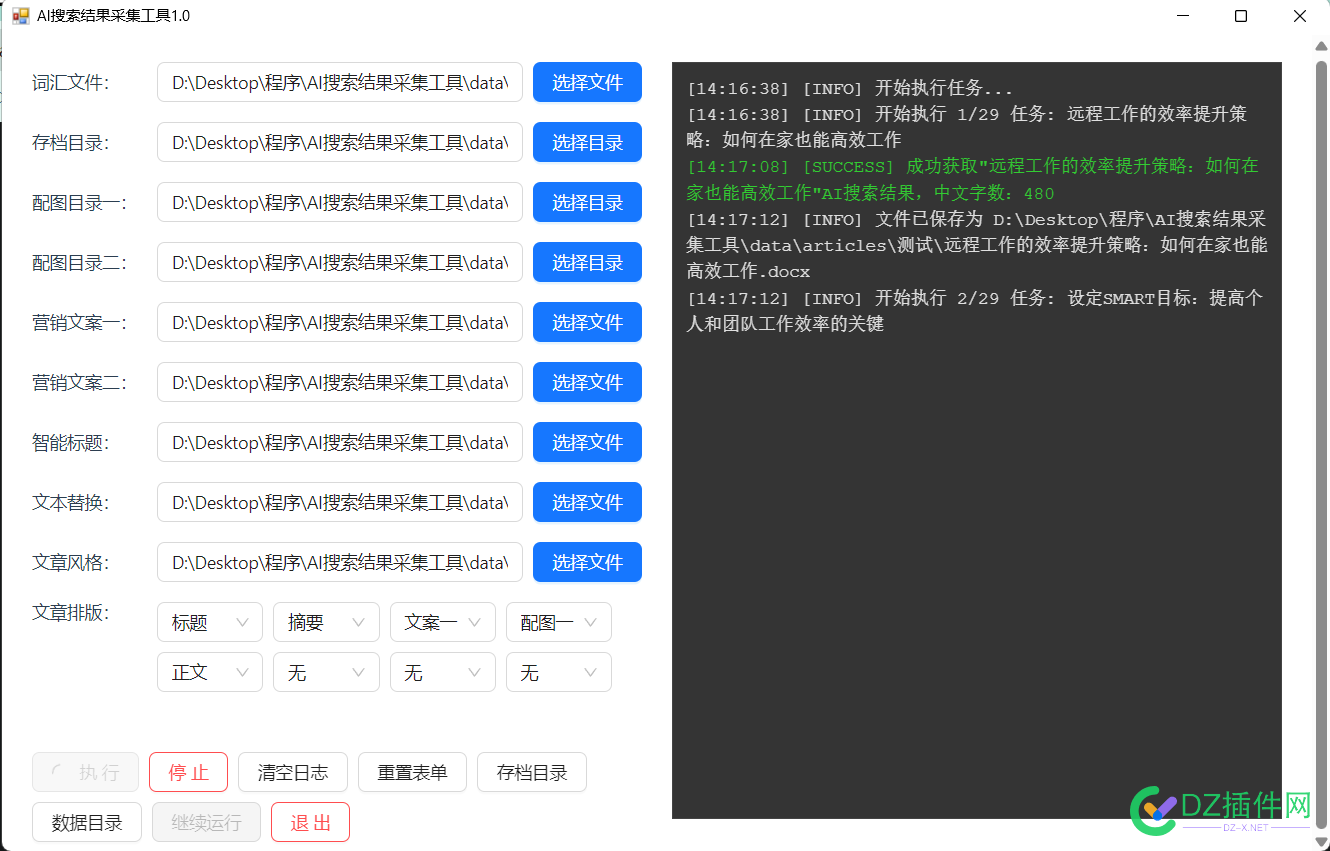Focus the 营销文案二 path field
This screenshot has height=851, width=1330.
pos(340,382)
